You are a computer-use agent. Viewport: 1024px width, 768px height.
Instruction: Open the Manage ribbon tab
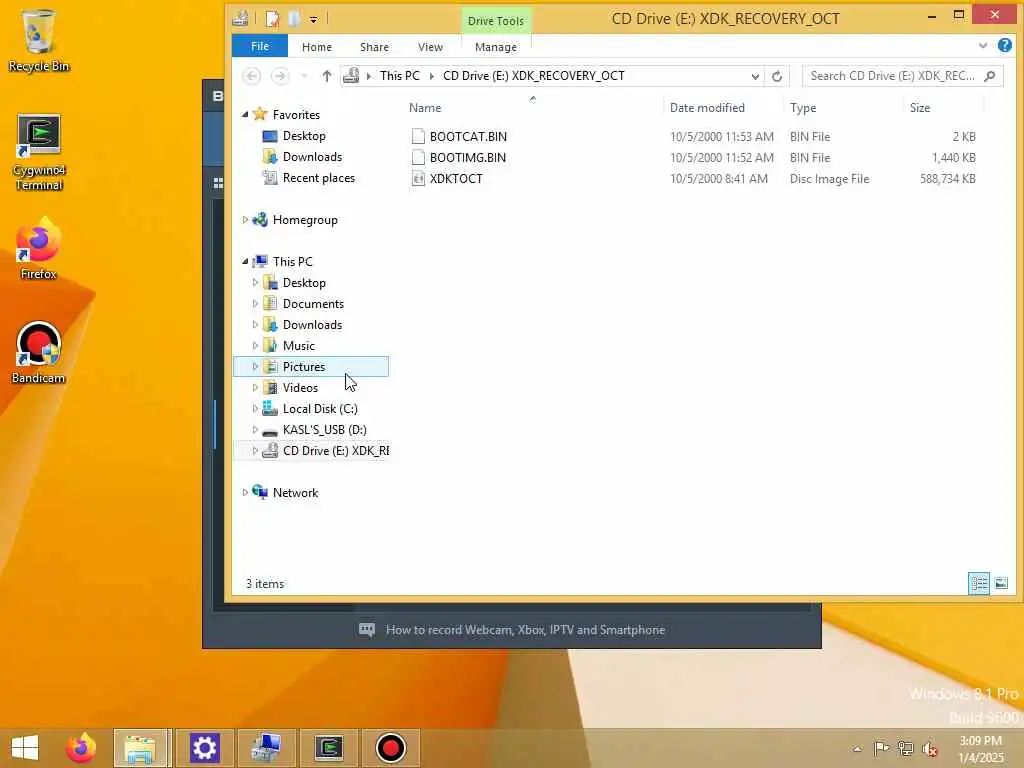496,47
